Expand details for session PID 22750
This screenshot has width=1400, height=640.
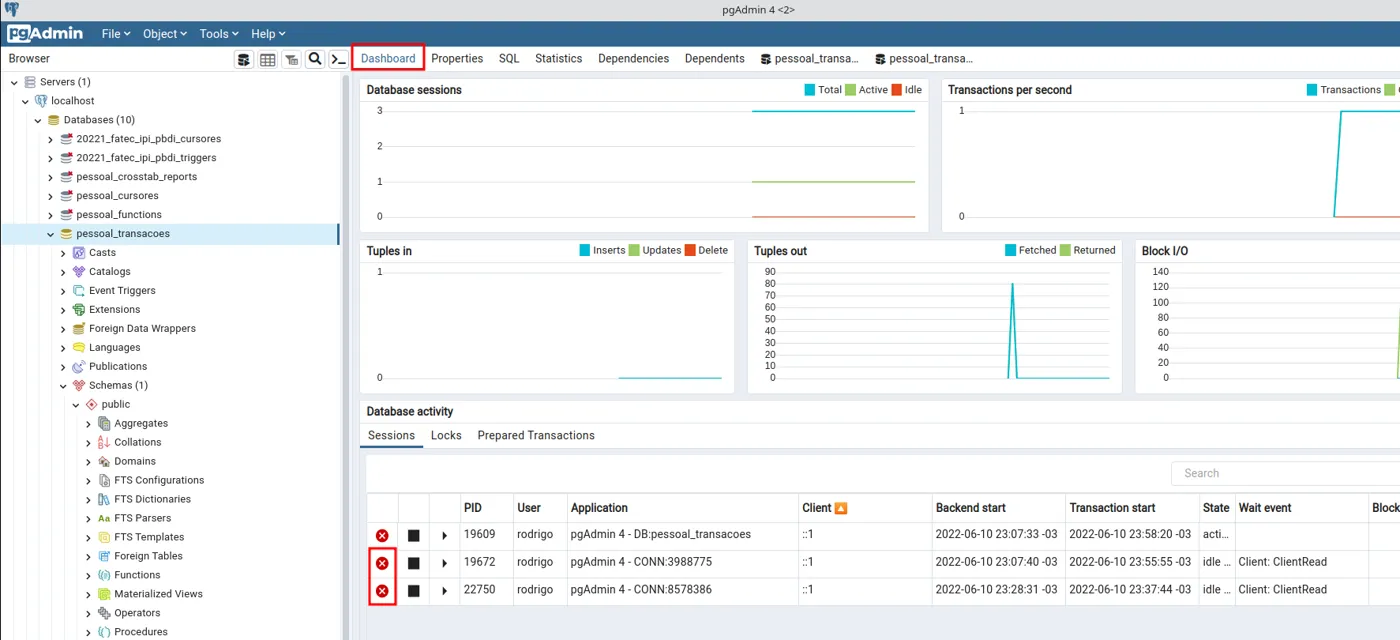pos(444,591)
